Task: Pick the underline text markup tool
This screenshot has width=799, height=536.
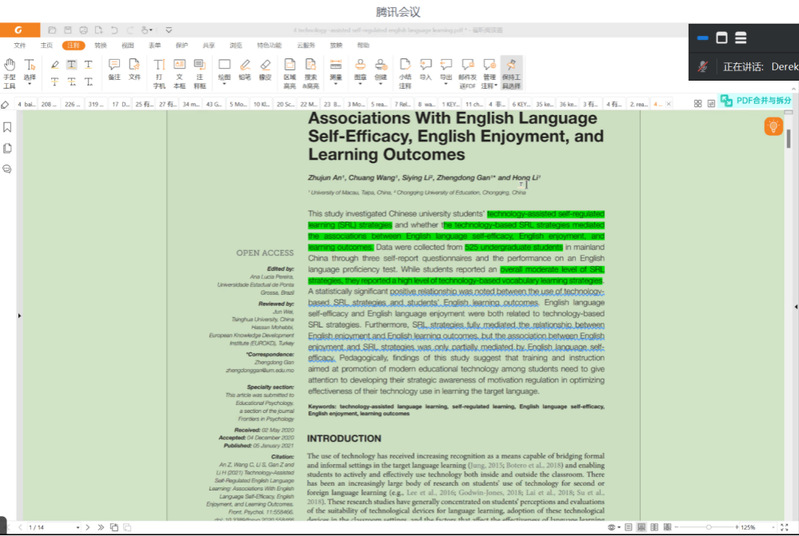Action: click(89, 65)
